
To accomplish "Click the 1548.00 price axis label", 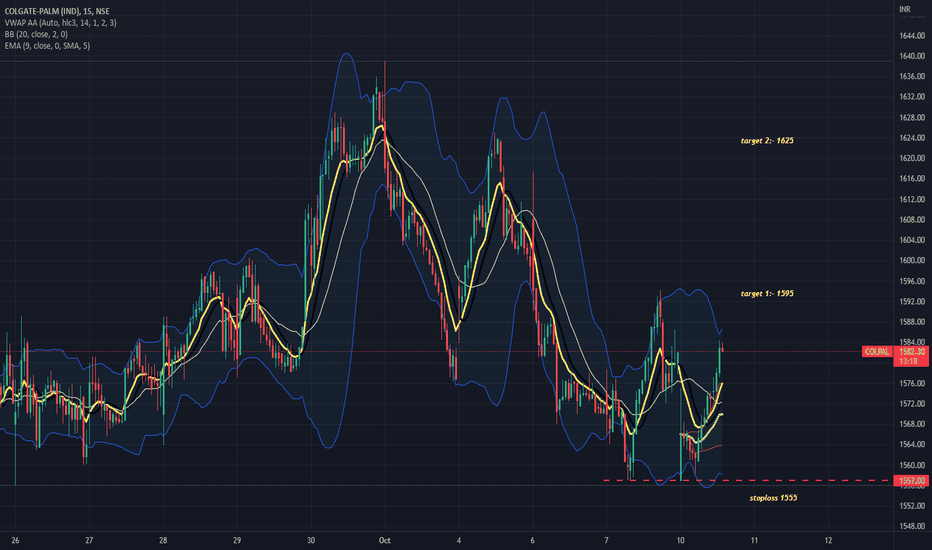I will [x=912, y=526].
